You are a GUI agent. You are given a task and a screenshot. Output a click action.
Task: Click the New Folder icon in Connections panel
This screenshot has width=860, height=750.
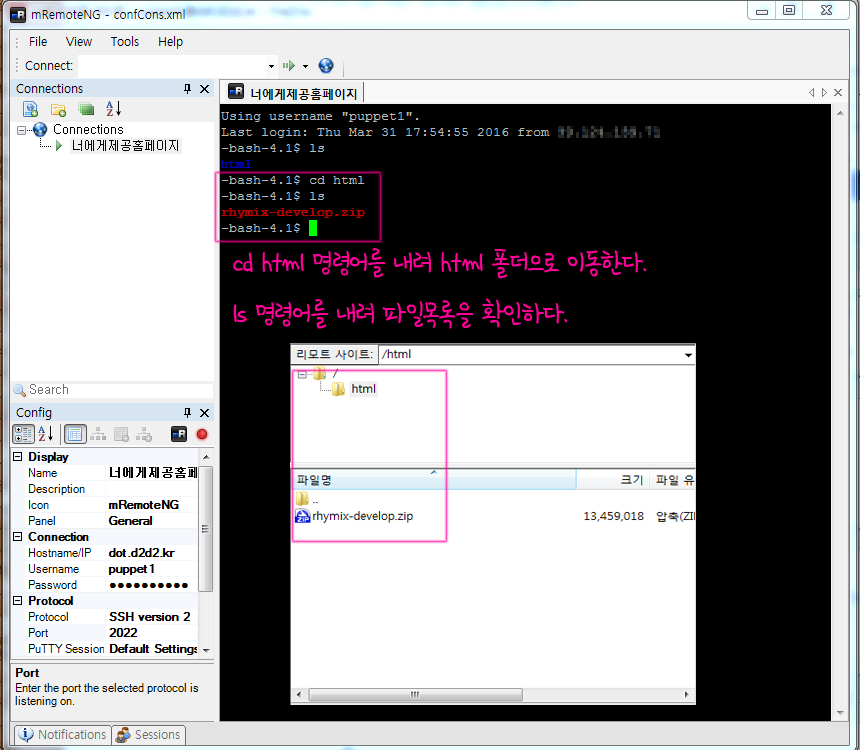coord(58,109)
